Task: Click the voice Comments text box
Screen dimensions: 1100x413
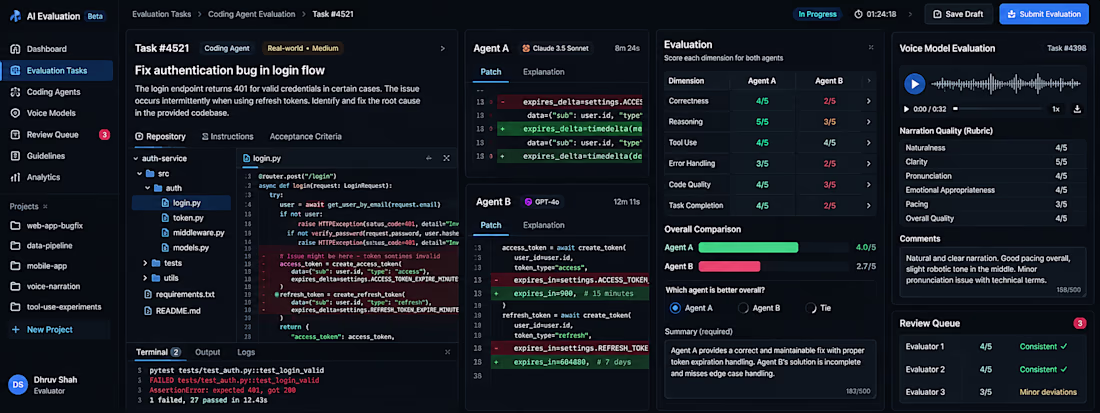Action: tap(993, 272)
